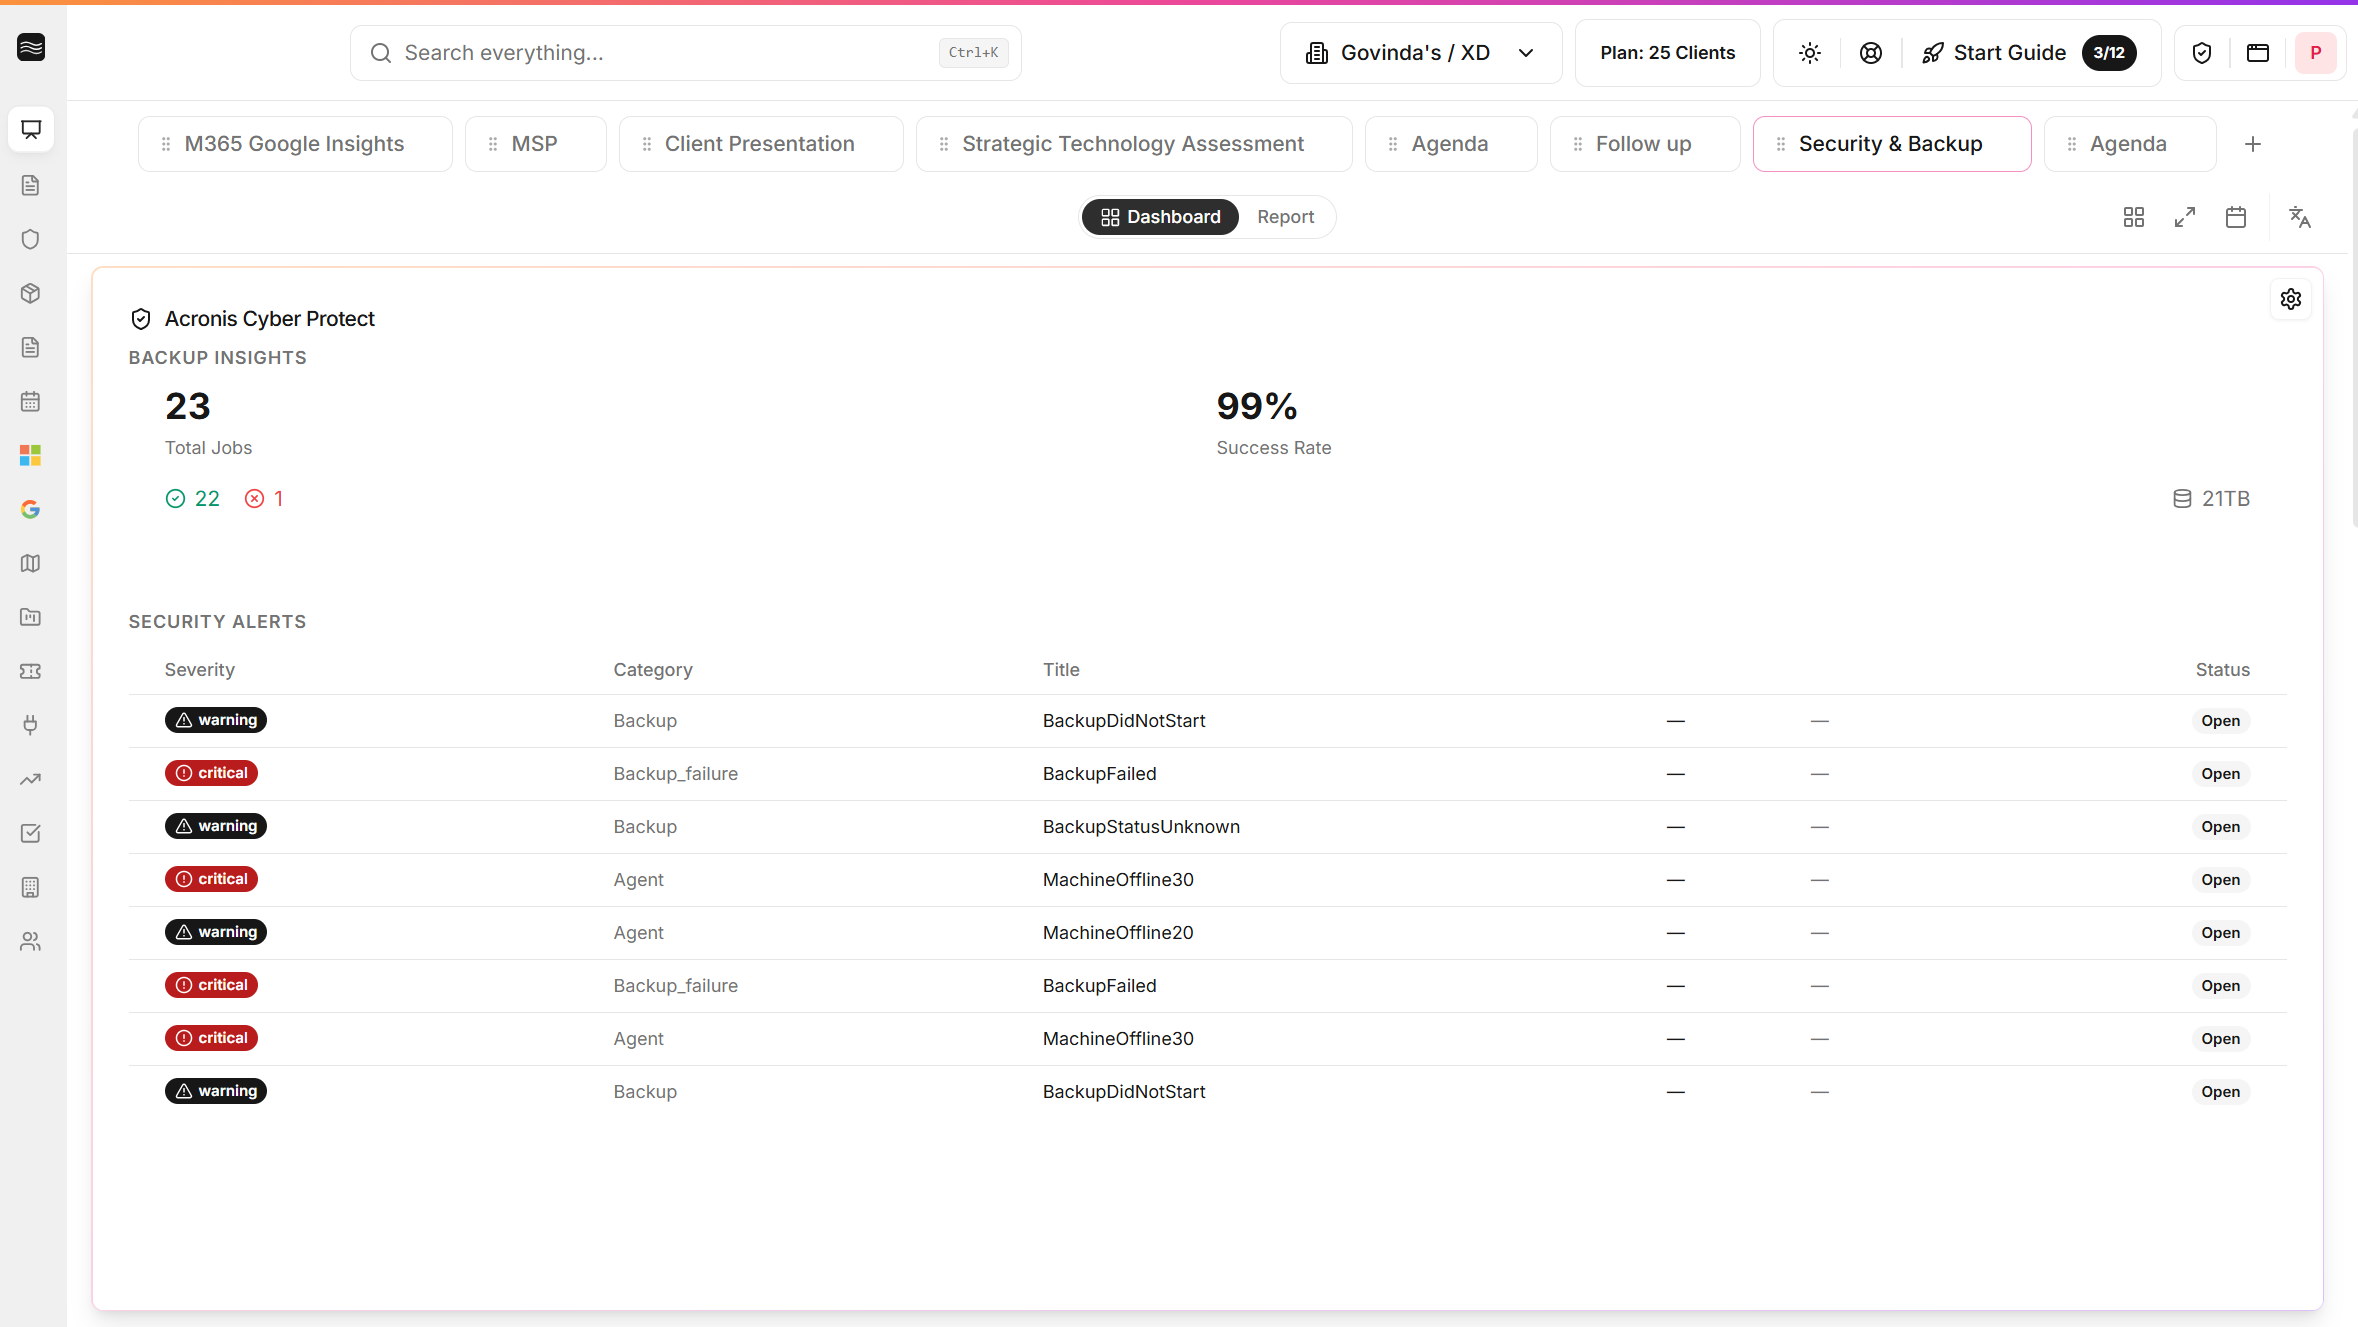Screen dimensions: 2358x1327
Task: Click the MachineOffline20 alert title
Action: [x=1118, y=933]
